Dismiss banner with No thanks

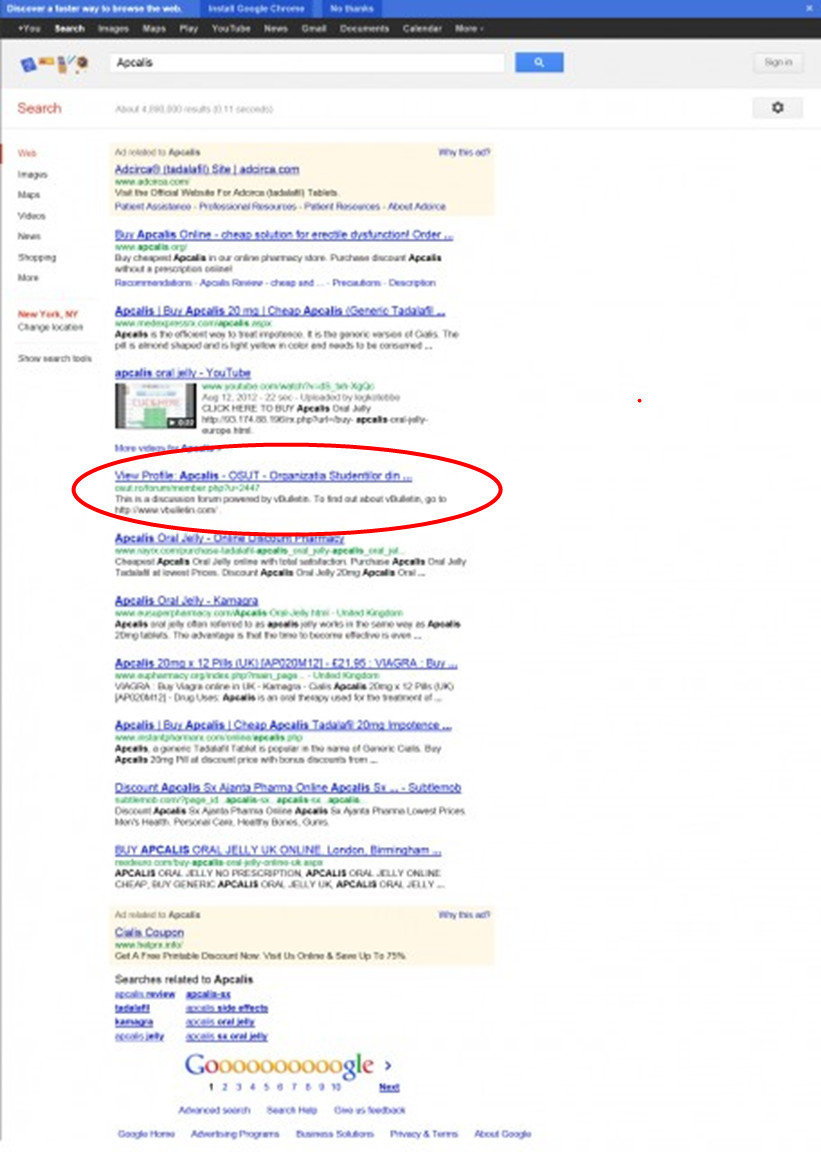pos(351,9)
